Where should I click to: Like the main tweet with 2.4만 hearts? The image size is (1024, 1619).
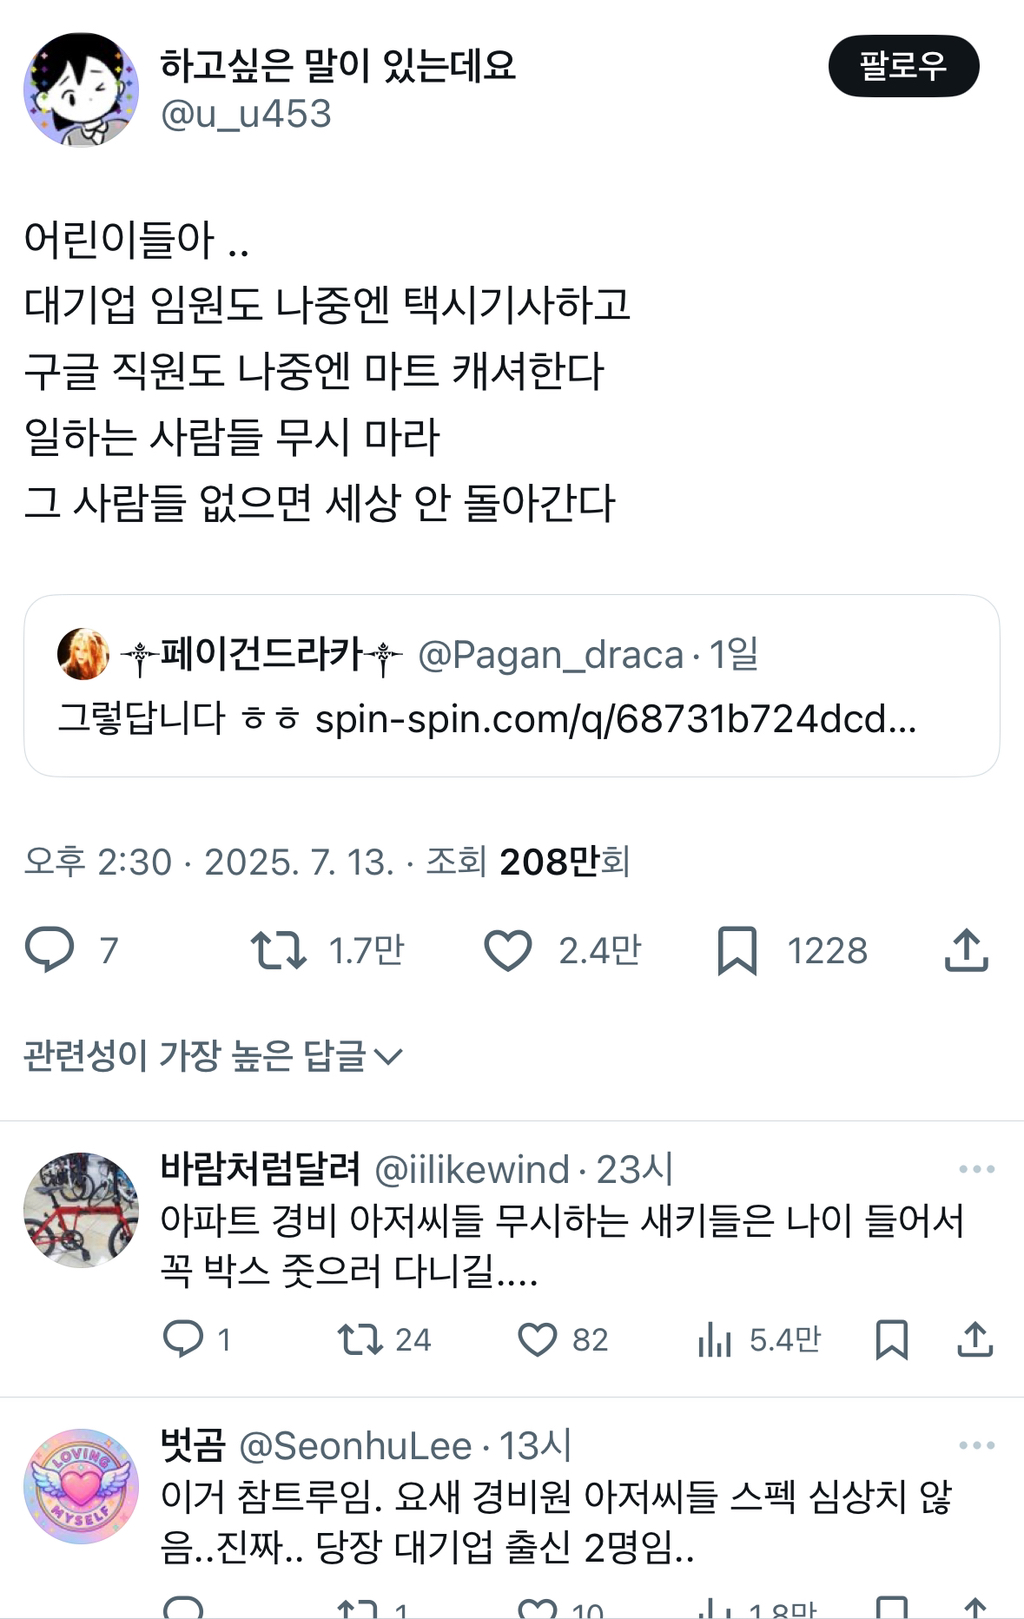point(508,950)
